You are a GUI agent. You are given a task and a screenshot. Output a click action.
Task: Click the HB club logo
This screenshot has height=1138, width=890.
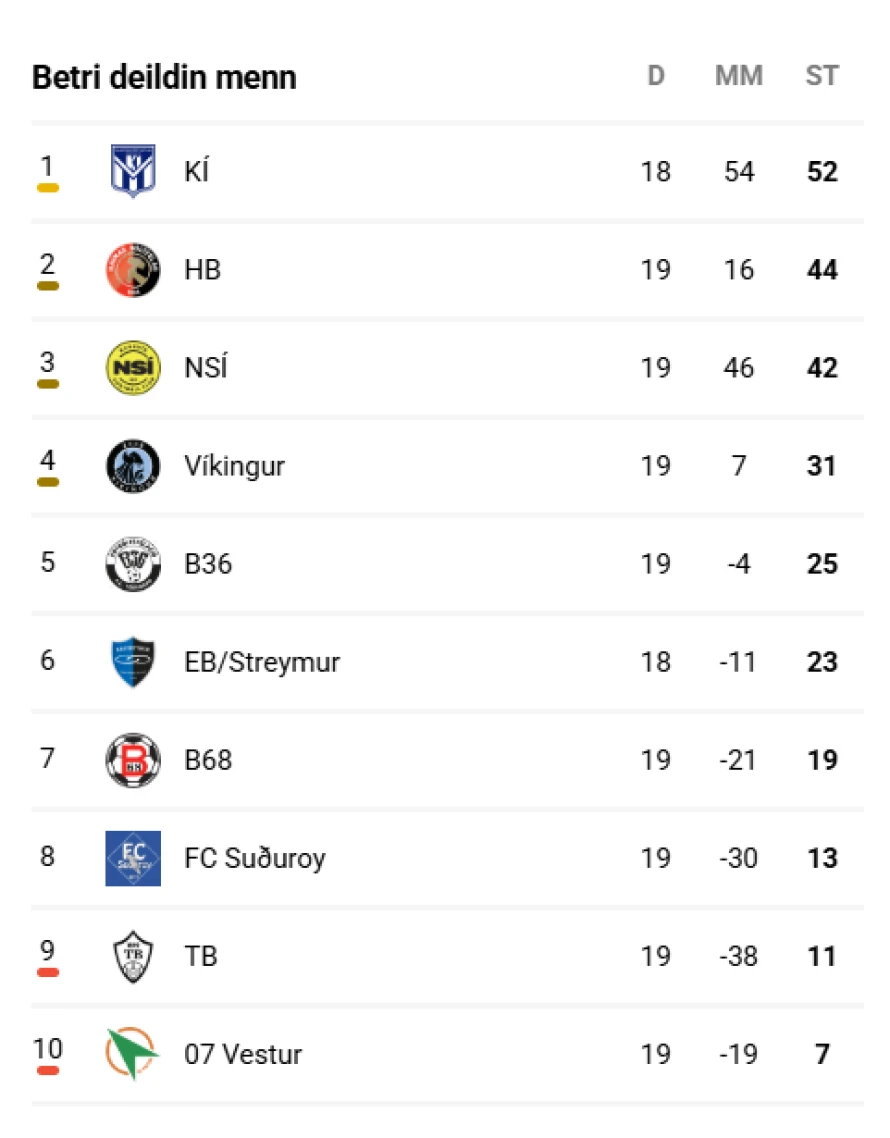point(133,270)
